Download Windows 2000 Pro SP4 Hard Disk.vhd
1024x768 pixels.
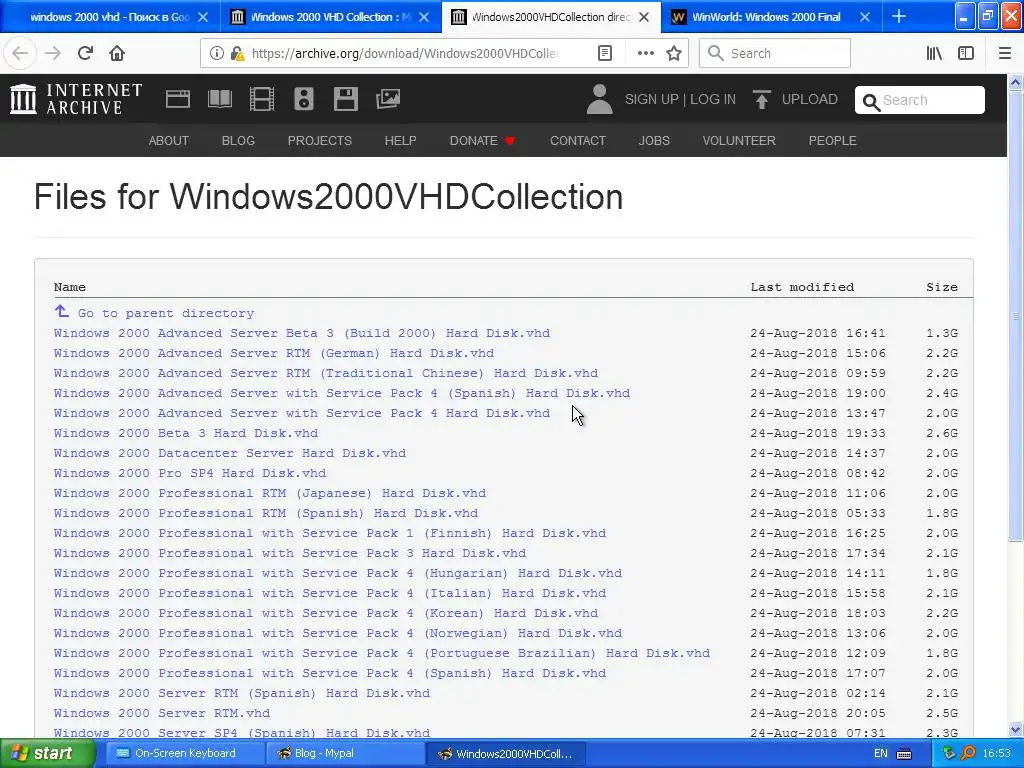[x=190, y=473]
